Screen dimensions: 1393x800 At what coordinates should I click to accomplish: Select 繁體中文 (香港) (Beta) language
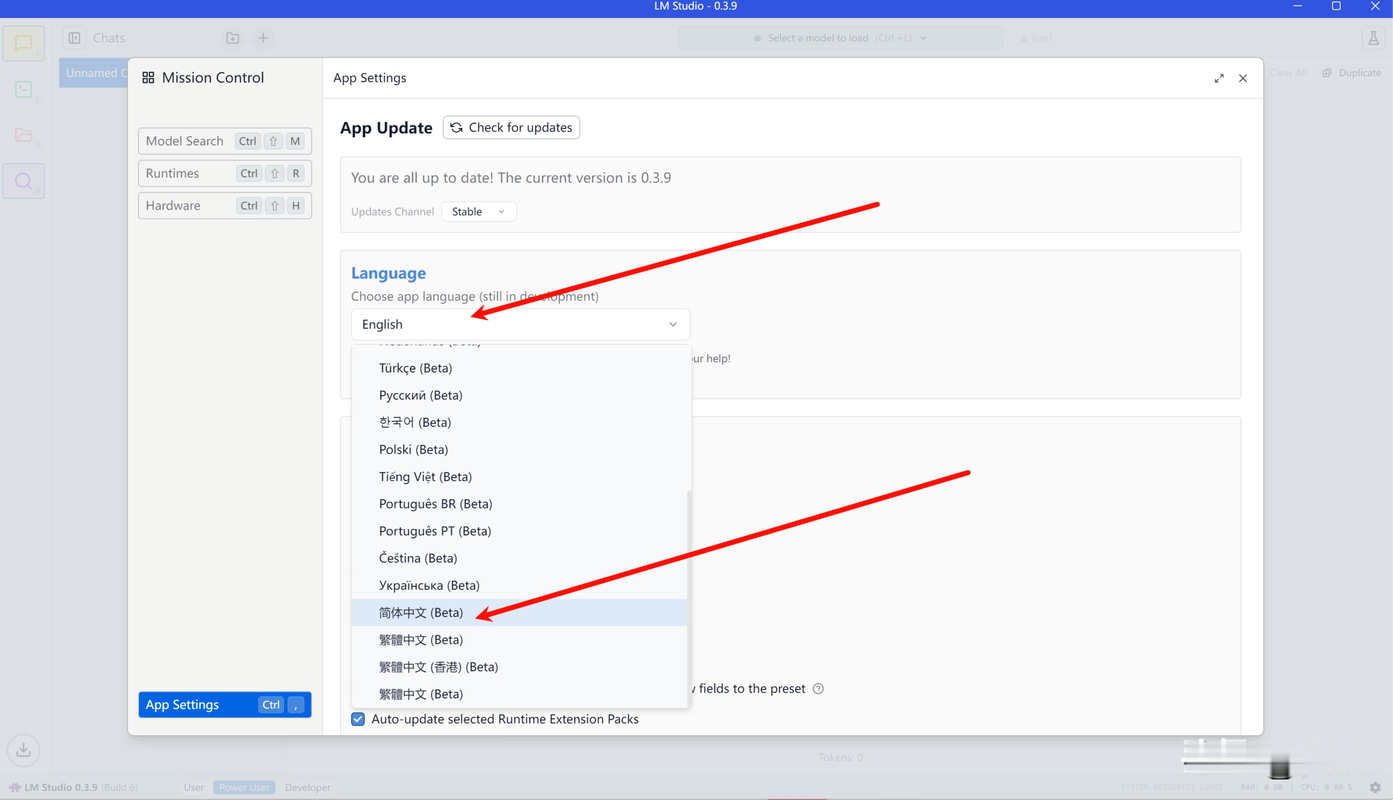pos(519,667)
